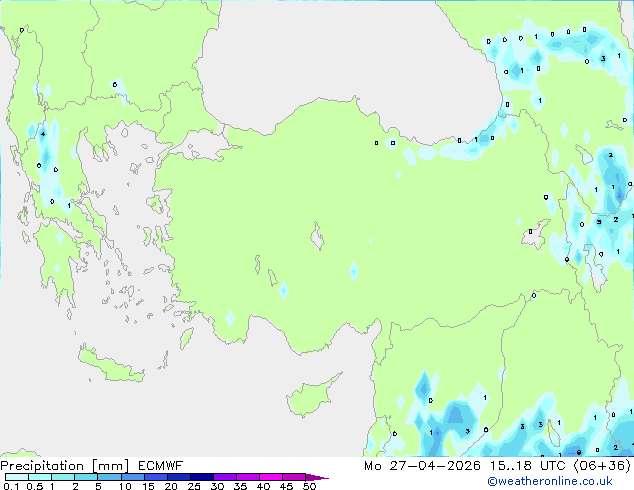Click the '0.1' legend scale label

pyautogui.click(x=11, y=486)
